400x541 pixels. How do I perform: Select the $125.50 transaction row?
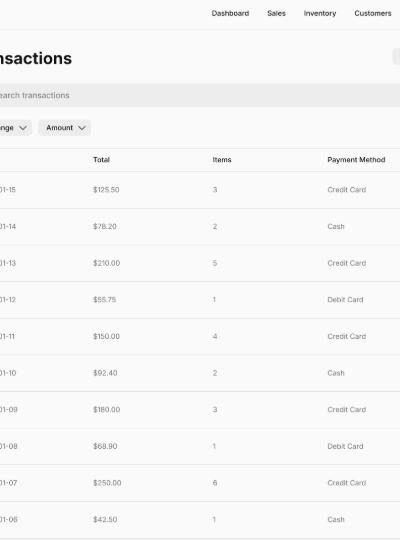[200, 190]
